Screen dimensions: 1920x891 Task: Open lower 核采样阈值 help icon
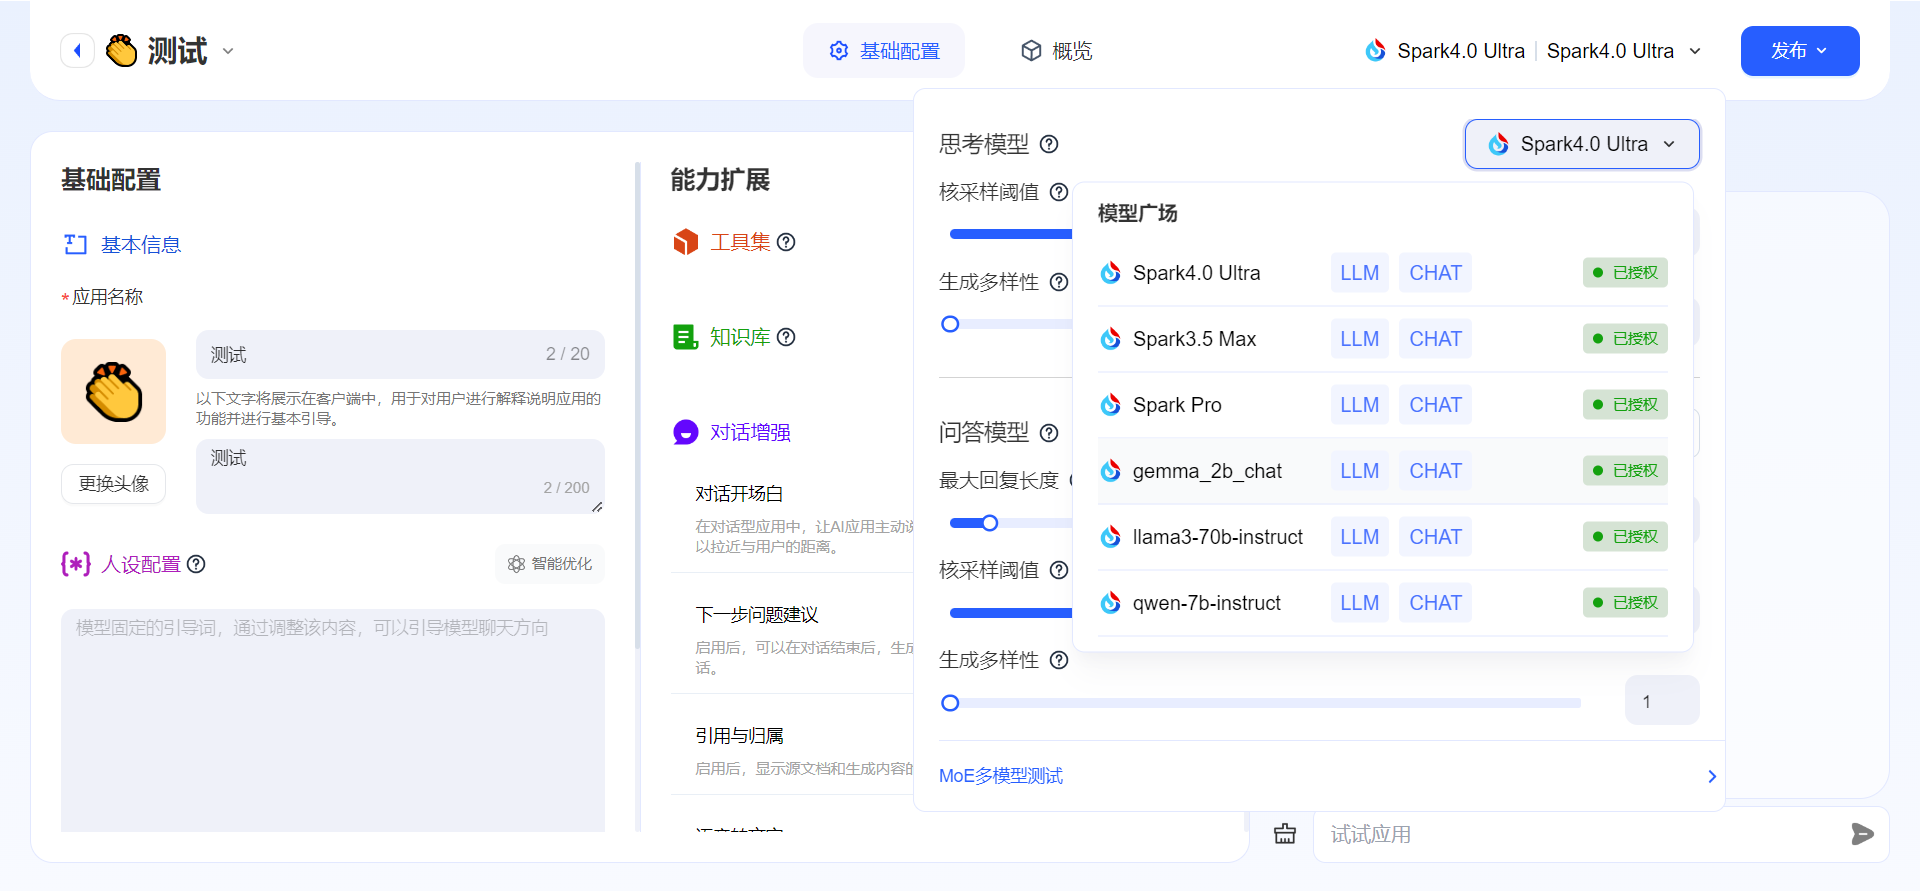click(1059, 570)
